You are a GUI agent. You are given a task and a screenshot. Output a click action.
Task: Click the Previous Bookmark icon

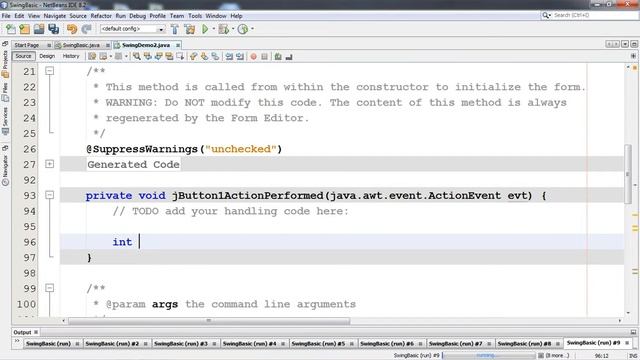tap(193, 57)
